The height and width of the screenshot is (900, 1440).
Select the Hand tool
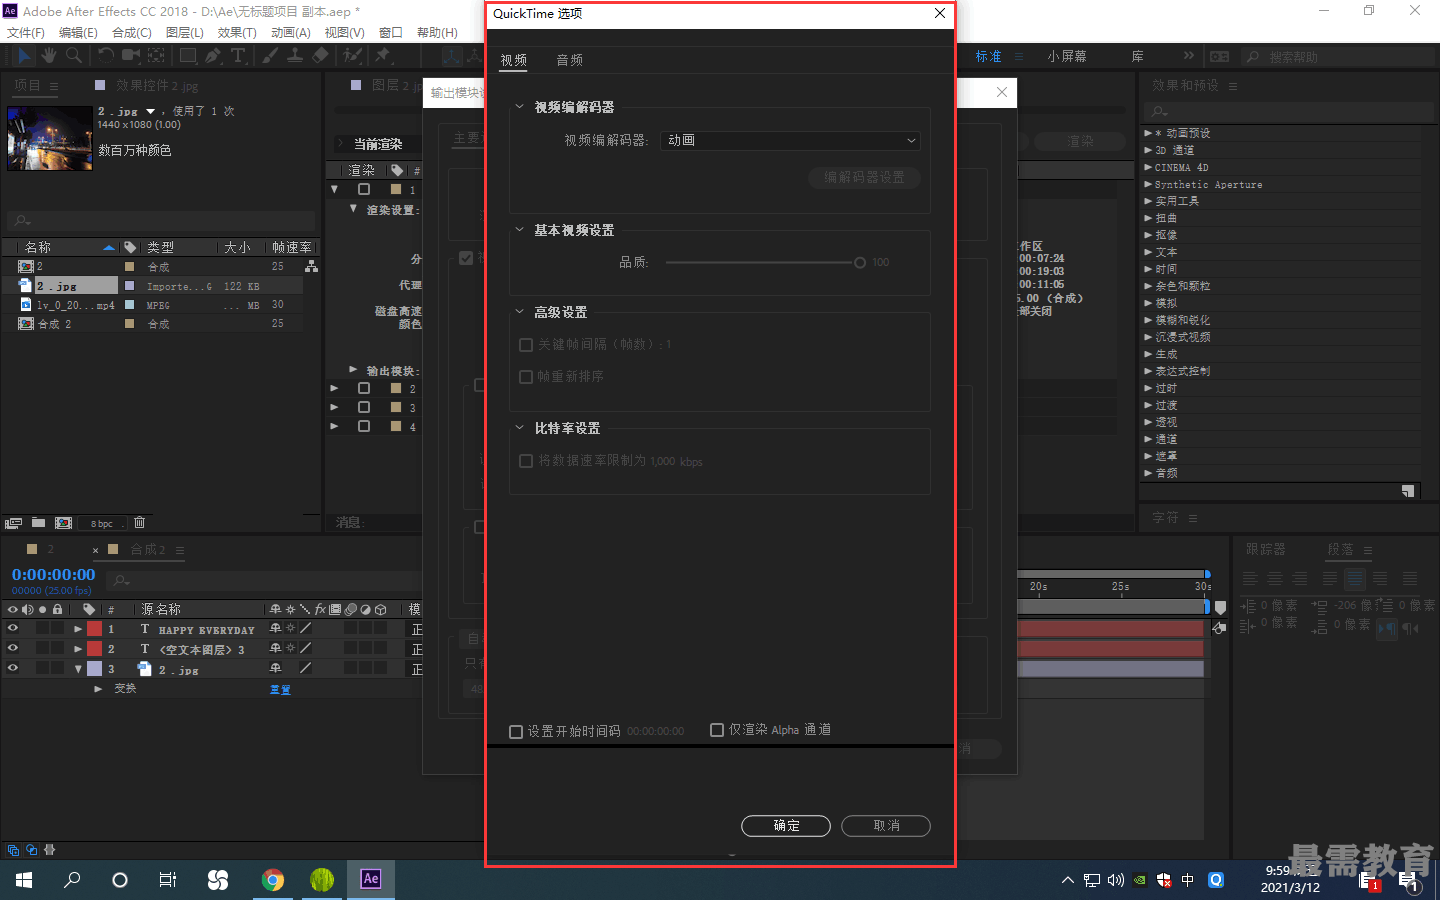49,56
